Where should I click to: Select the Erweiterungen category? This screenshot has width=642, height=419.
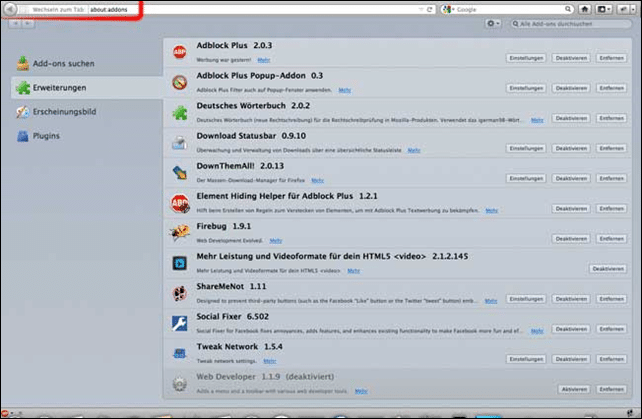pyautogui.click(x=86, y=88)
